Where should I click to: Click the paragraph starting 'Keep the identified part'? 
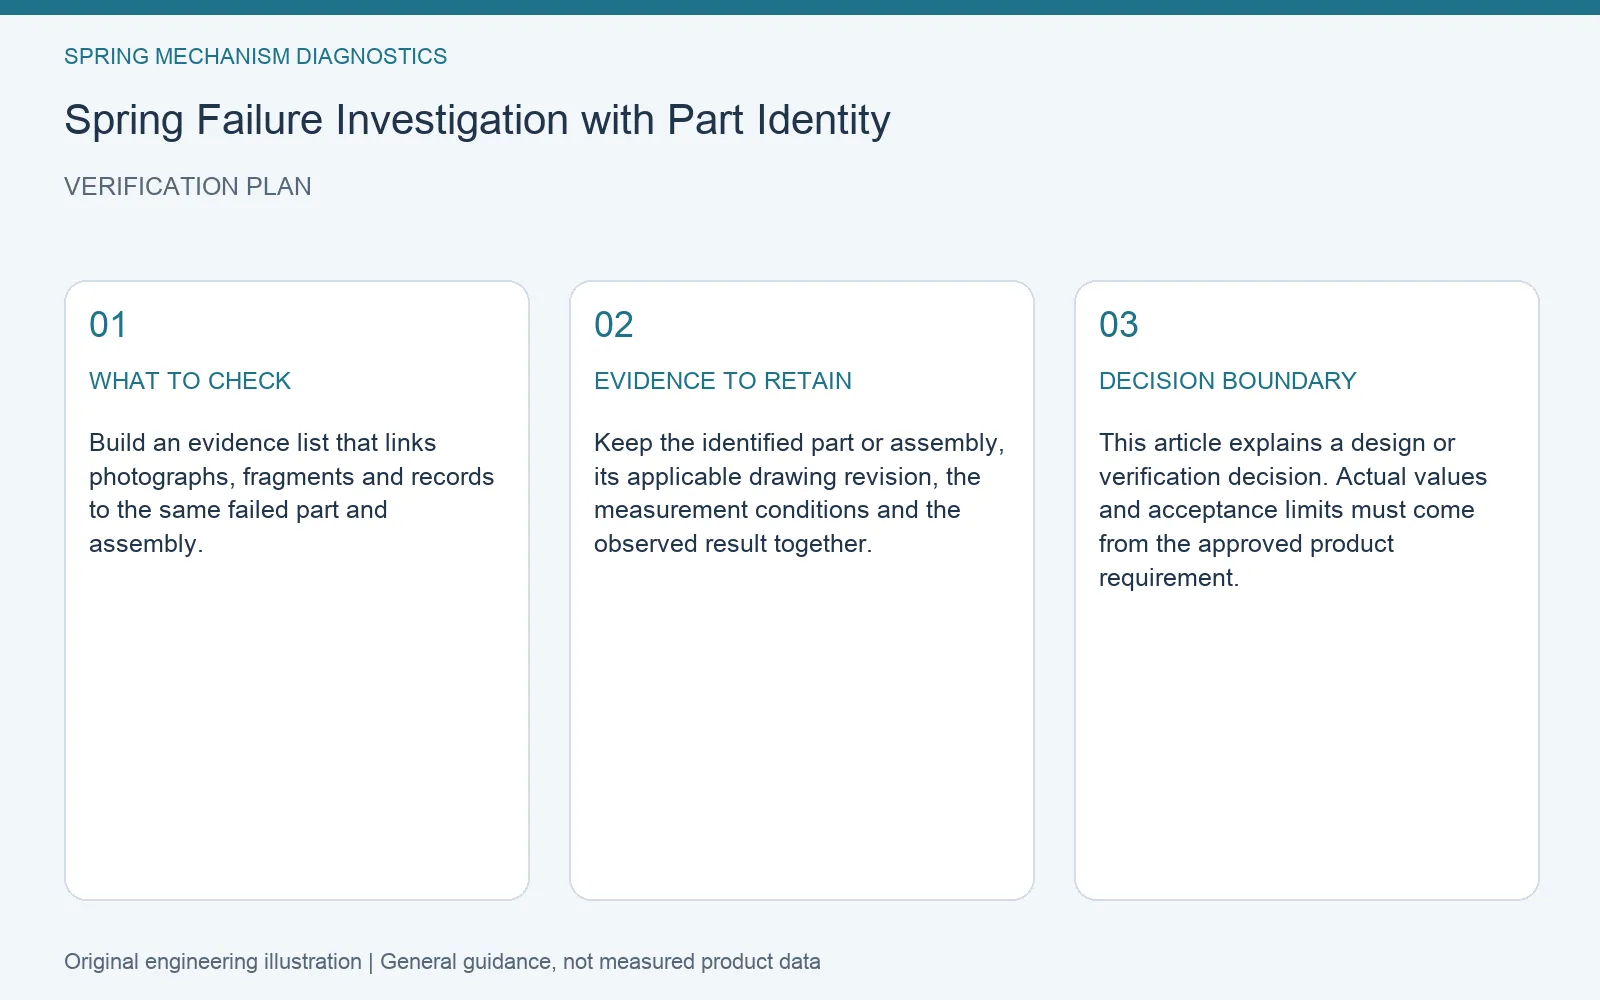pos(799,493)
